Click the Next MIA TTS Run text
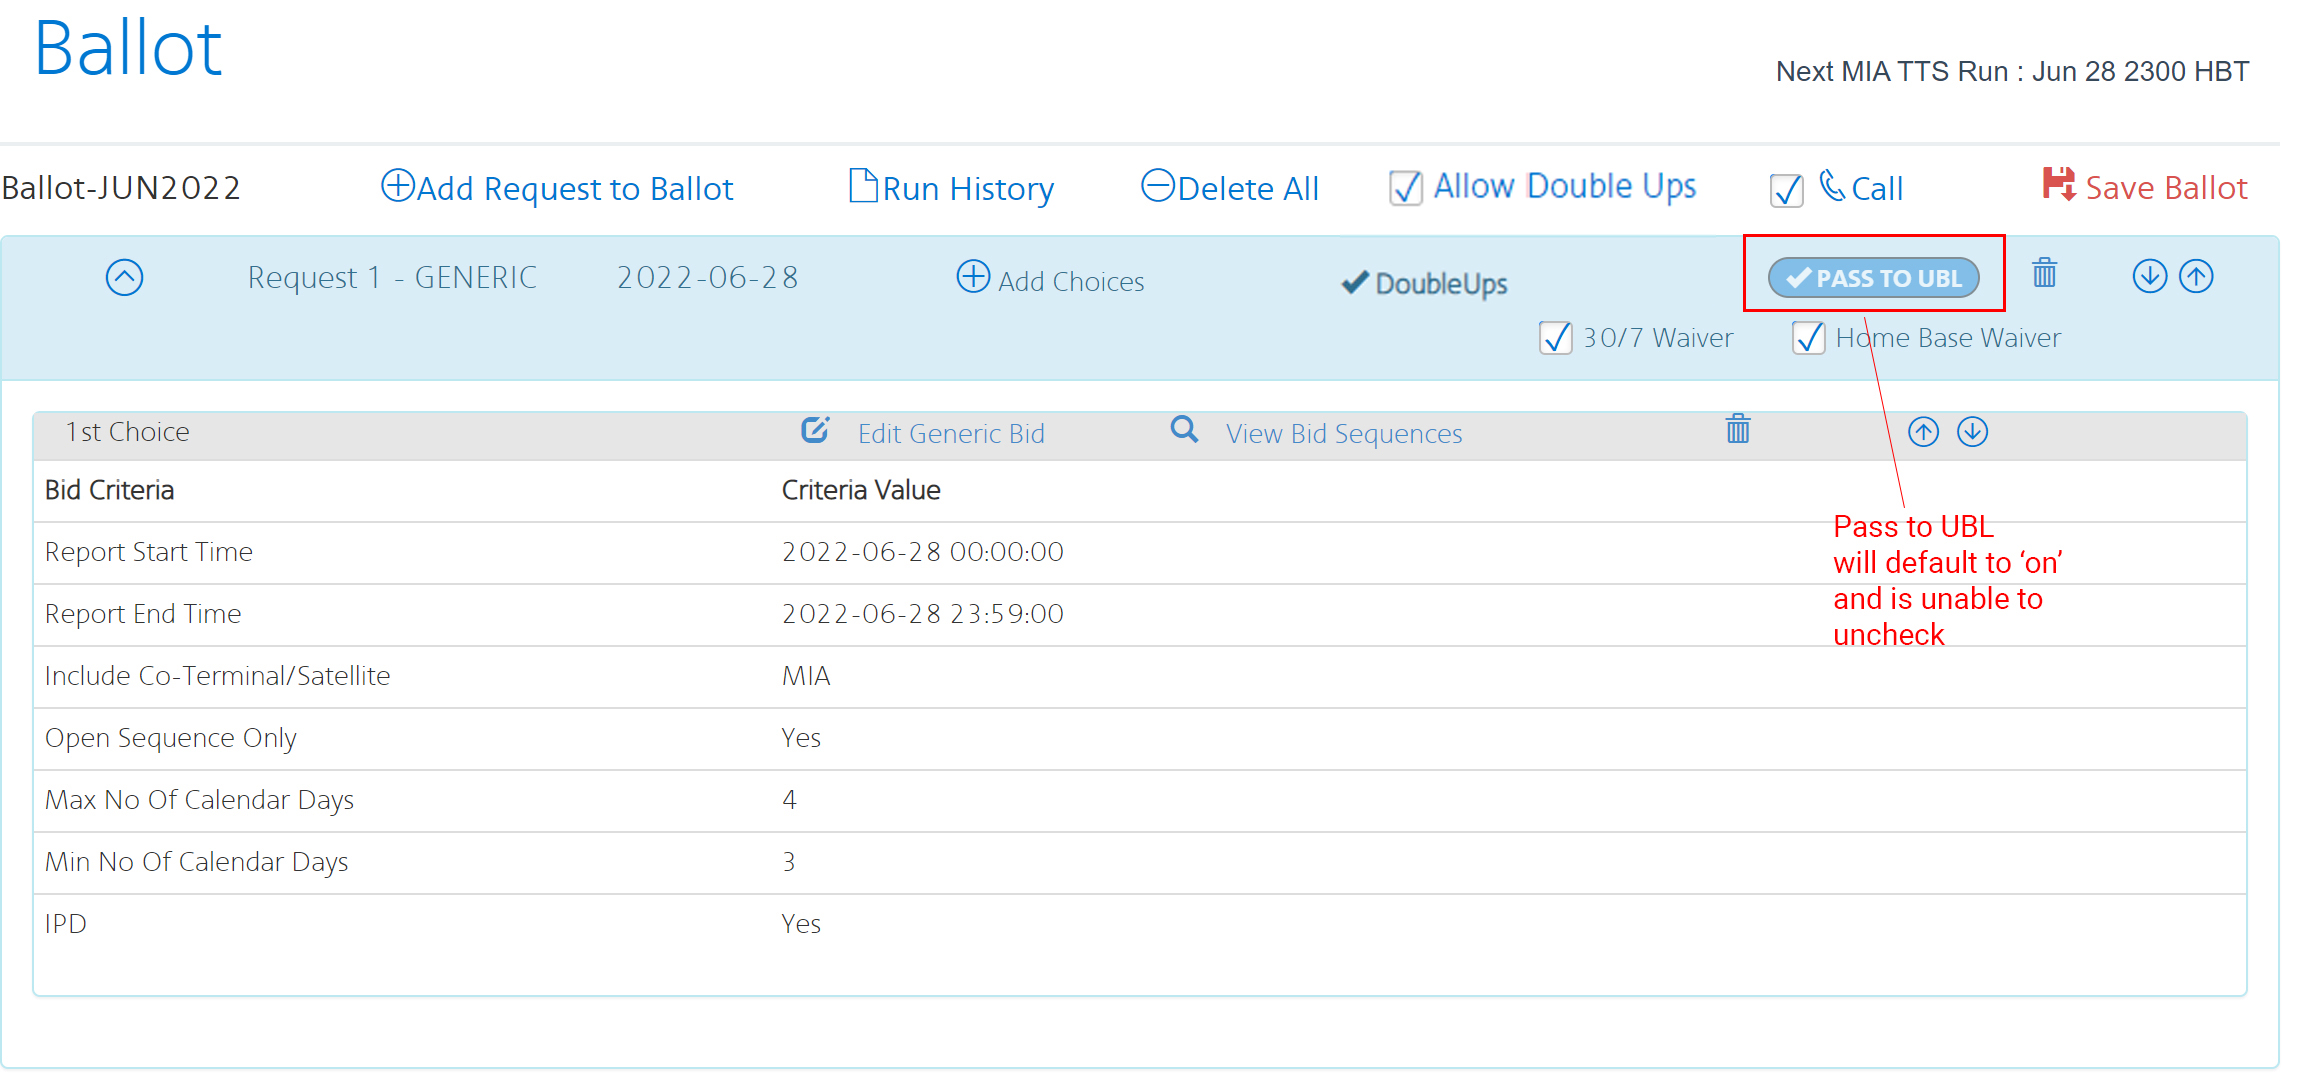 point(2012,72)
